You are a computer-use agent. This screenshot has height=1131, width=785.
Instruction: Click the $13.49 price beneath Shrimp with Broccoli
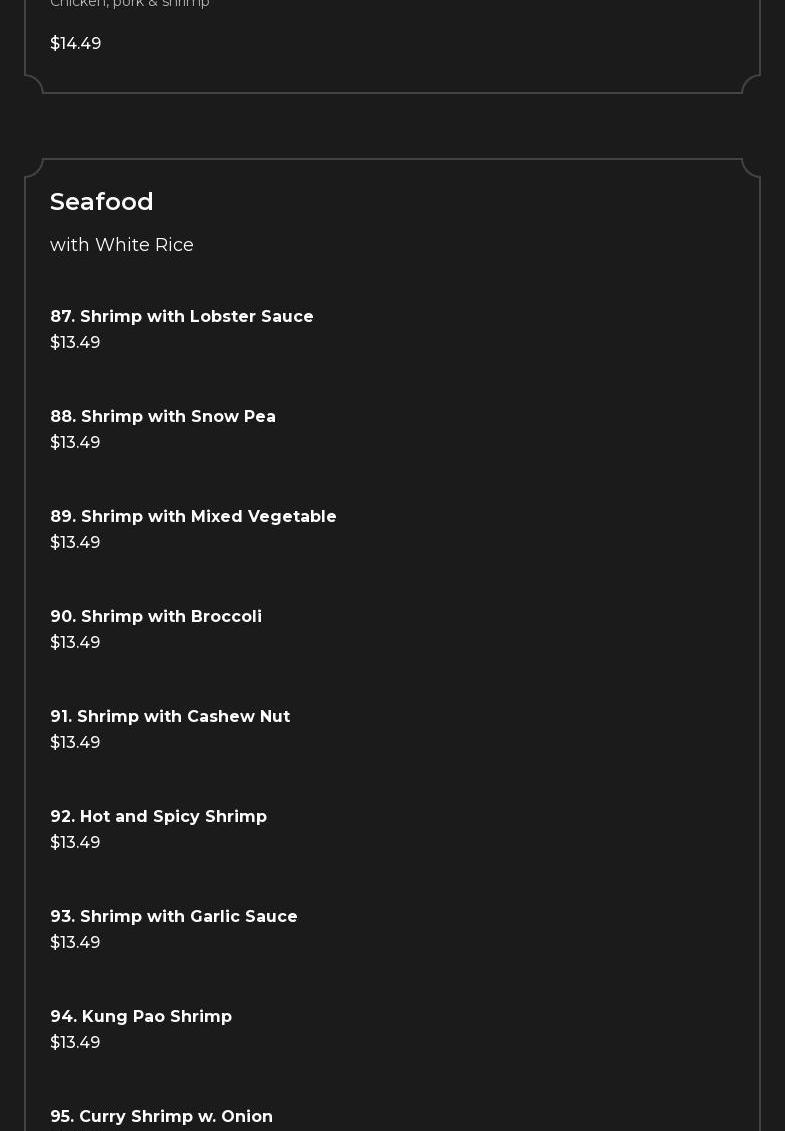click(75, 642)
